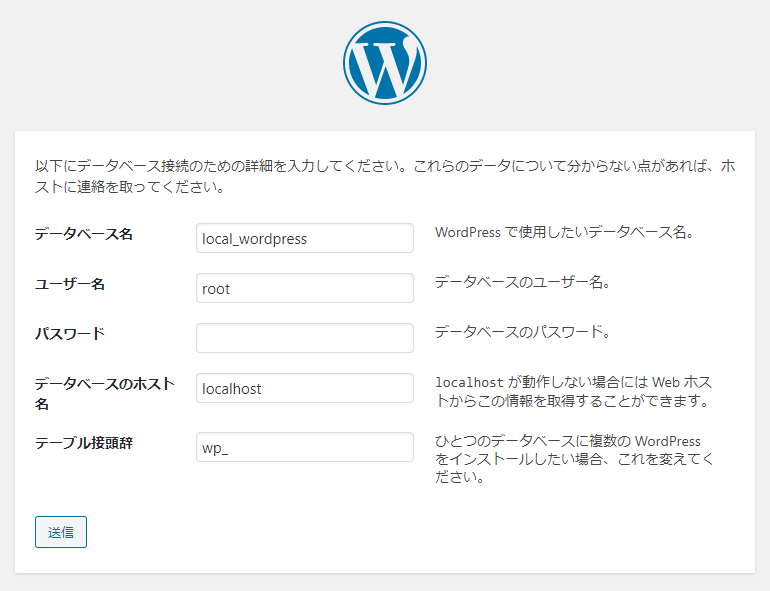
Task: Click blank white area right of 送信 button
Action: pos(400,532)
